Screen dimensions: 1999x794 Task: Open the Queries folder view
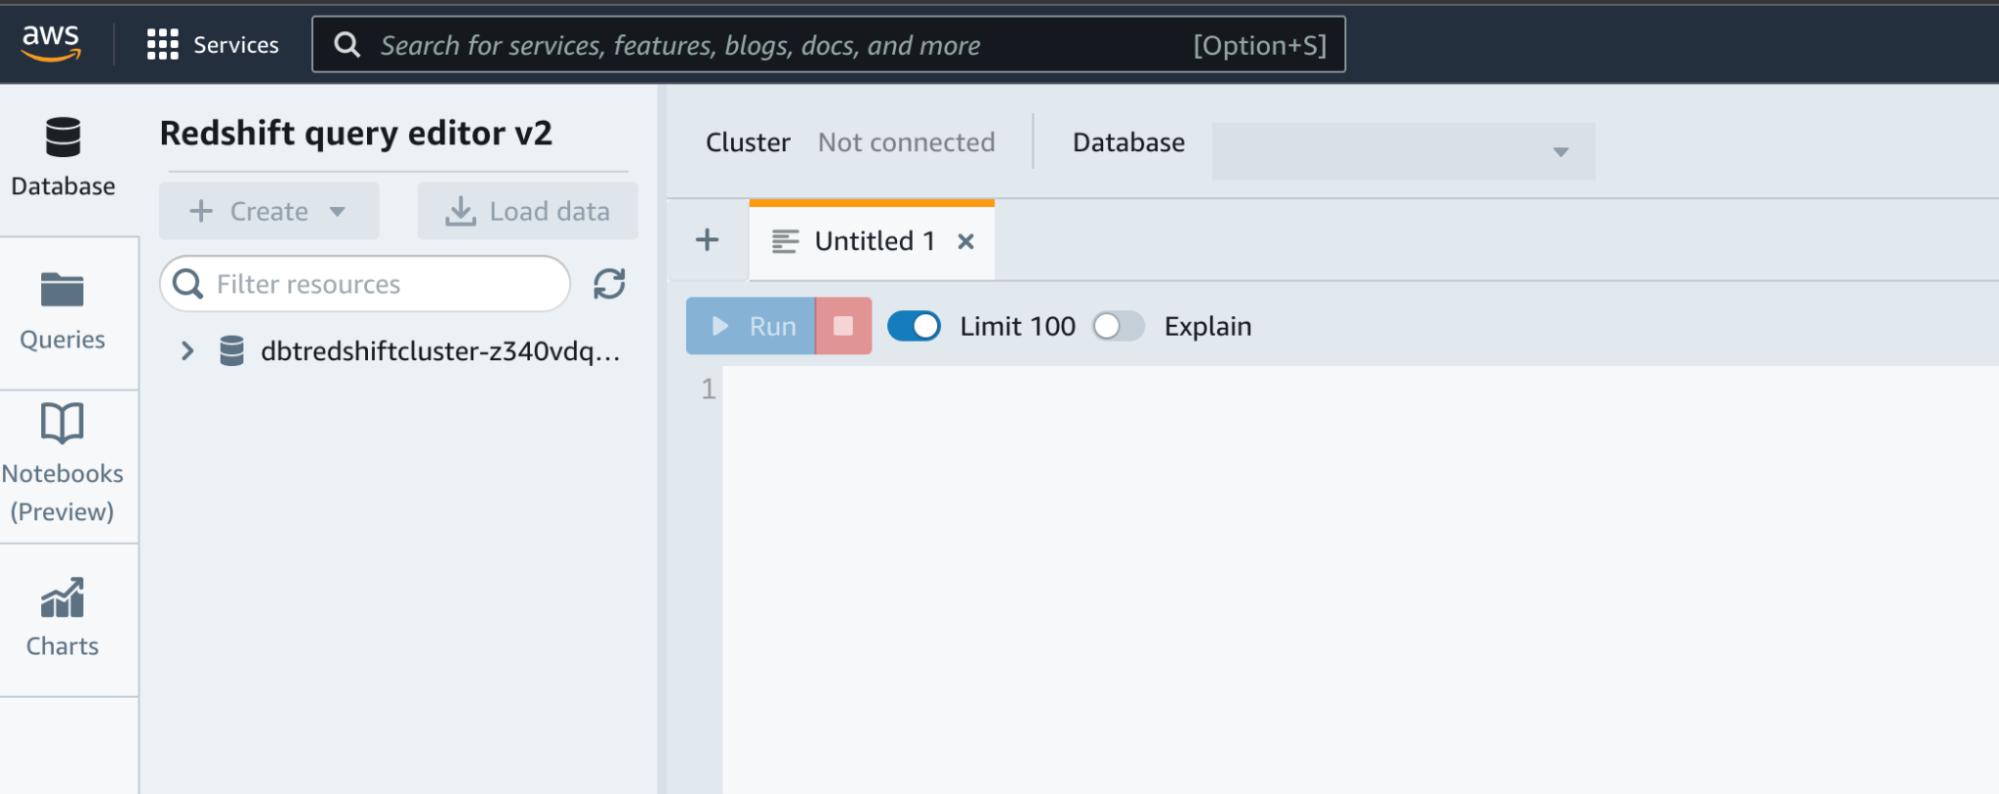coord(62,311)
